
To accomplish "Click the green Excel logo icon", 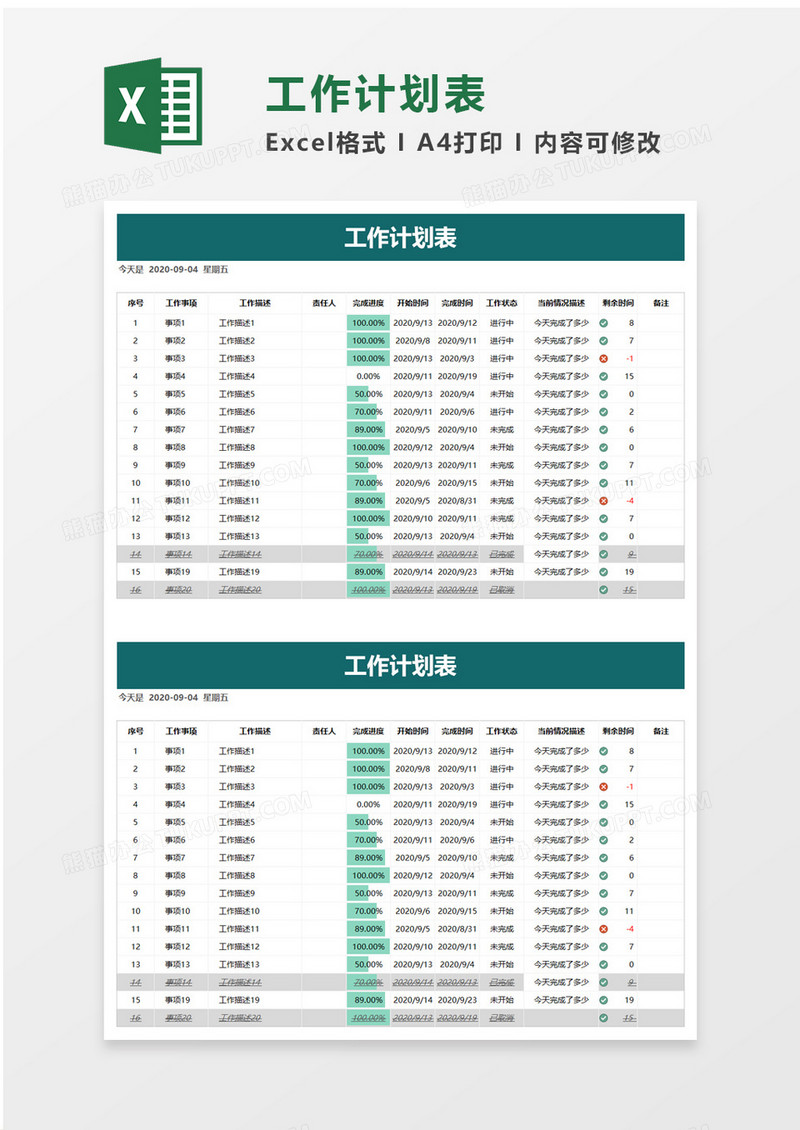I will [x=153, y=106].
